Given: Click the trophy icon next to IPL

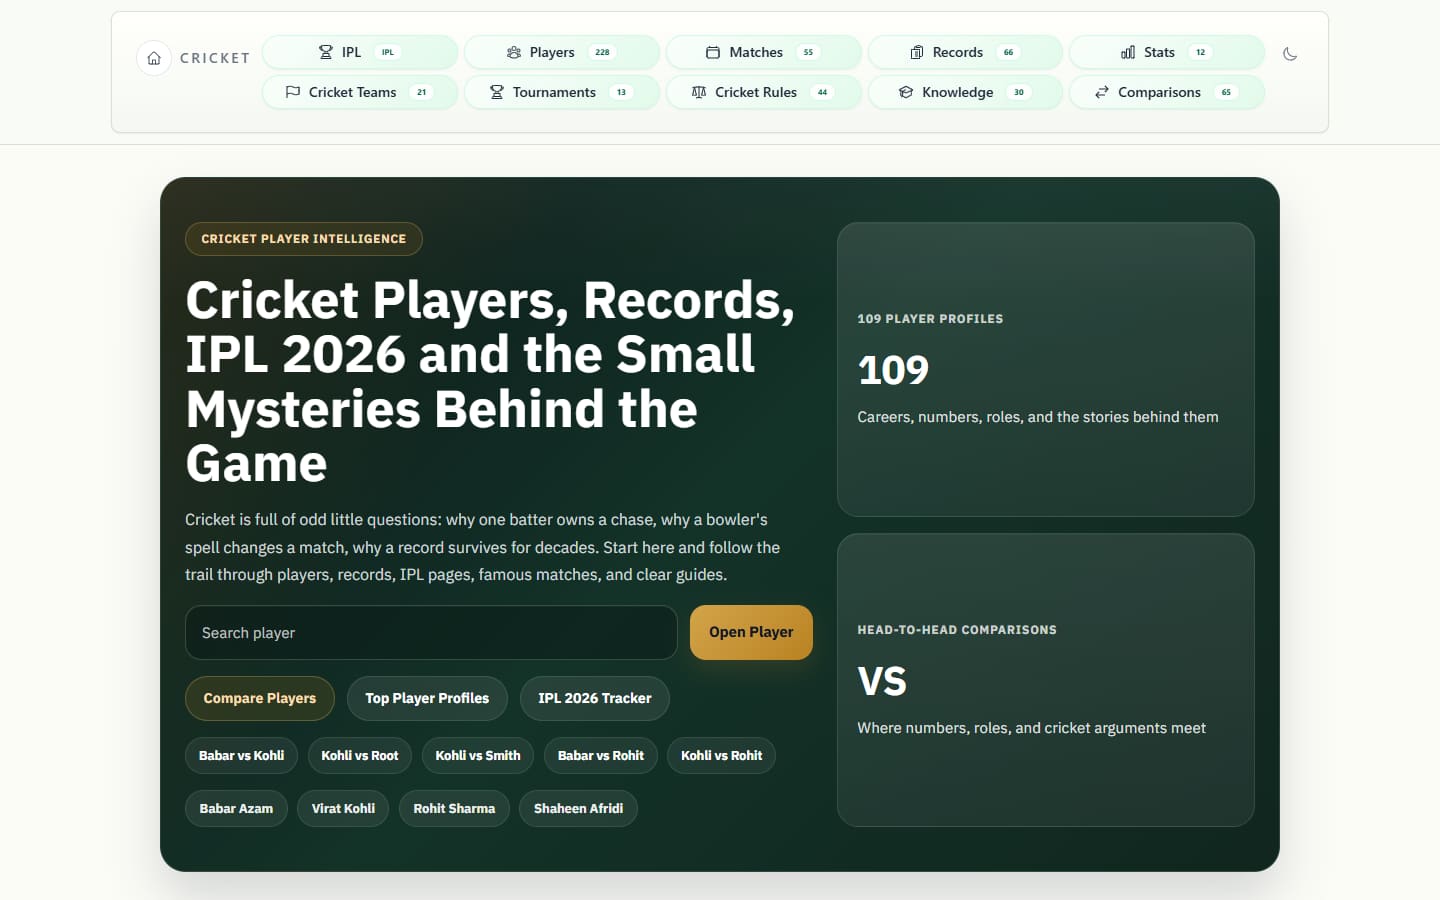Looking at the screenshot, I should coord(325,52).
